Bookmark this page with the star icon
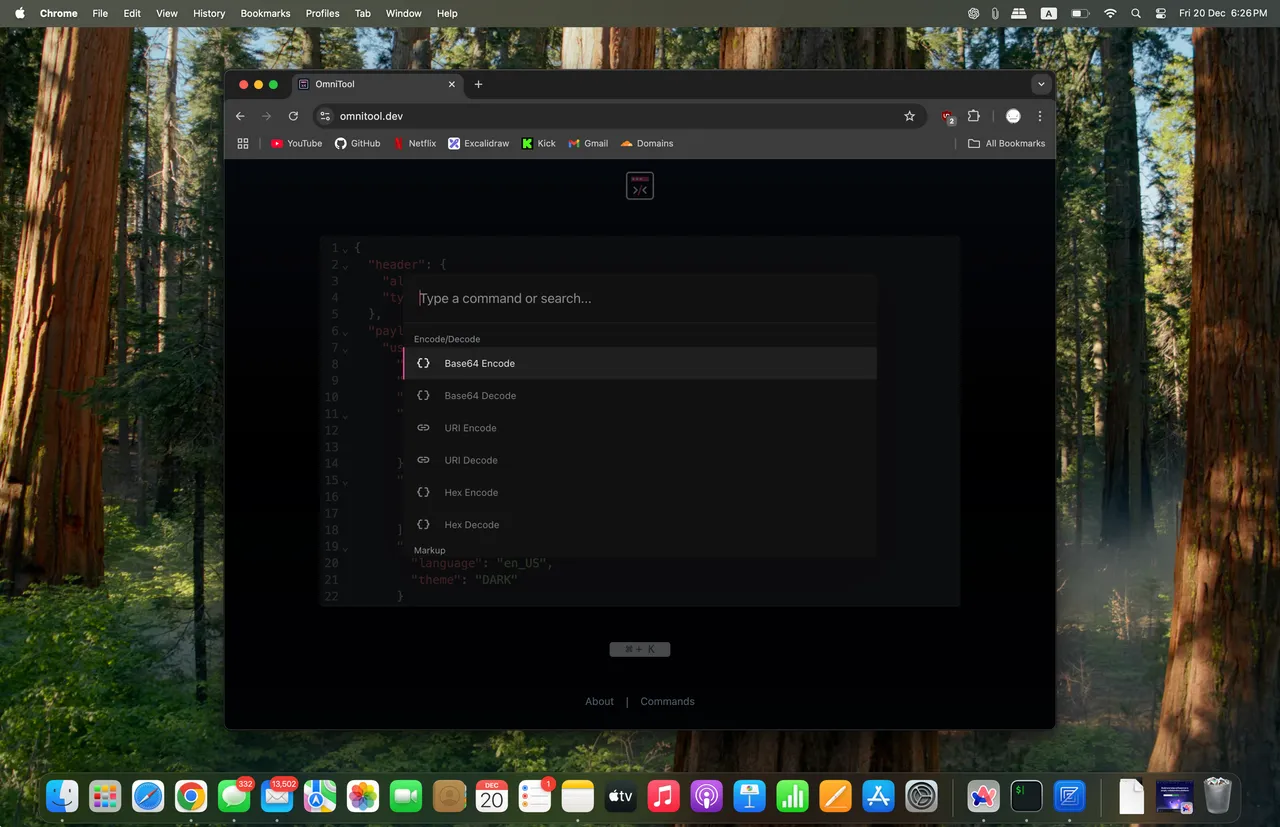Viewport: 1280px width, 827px height. 909,116
